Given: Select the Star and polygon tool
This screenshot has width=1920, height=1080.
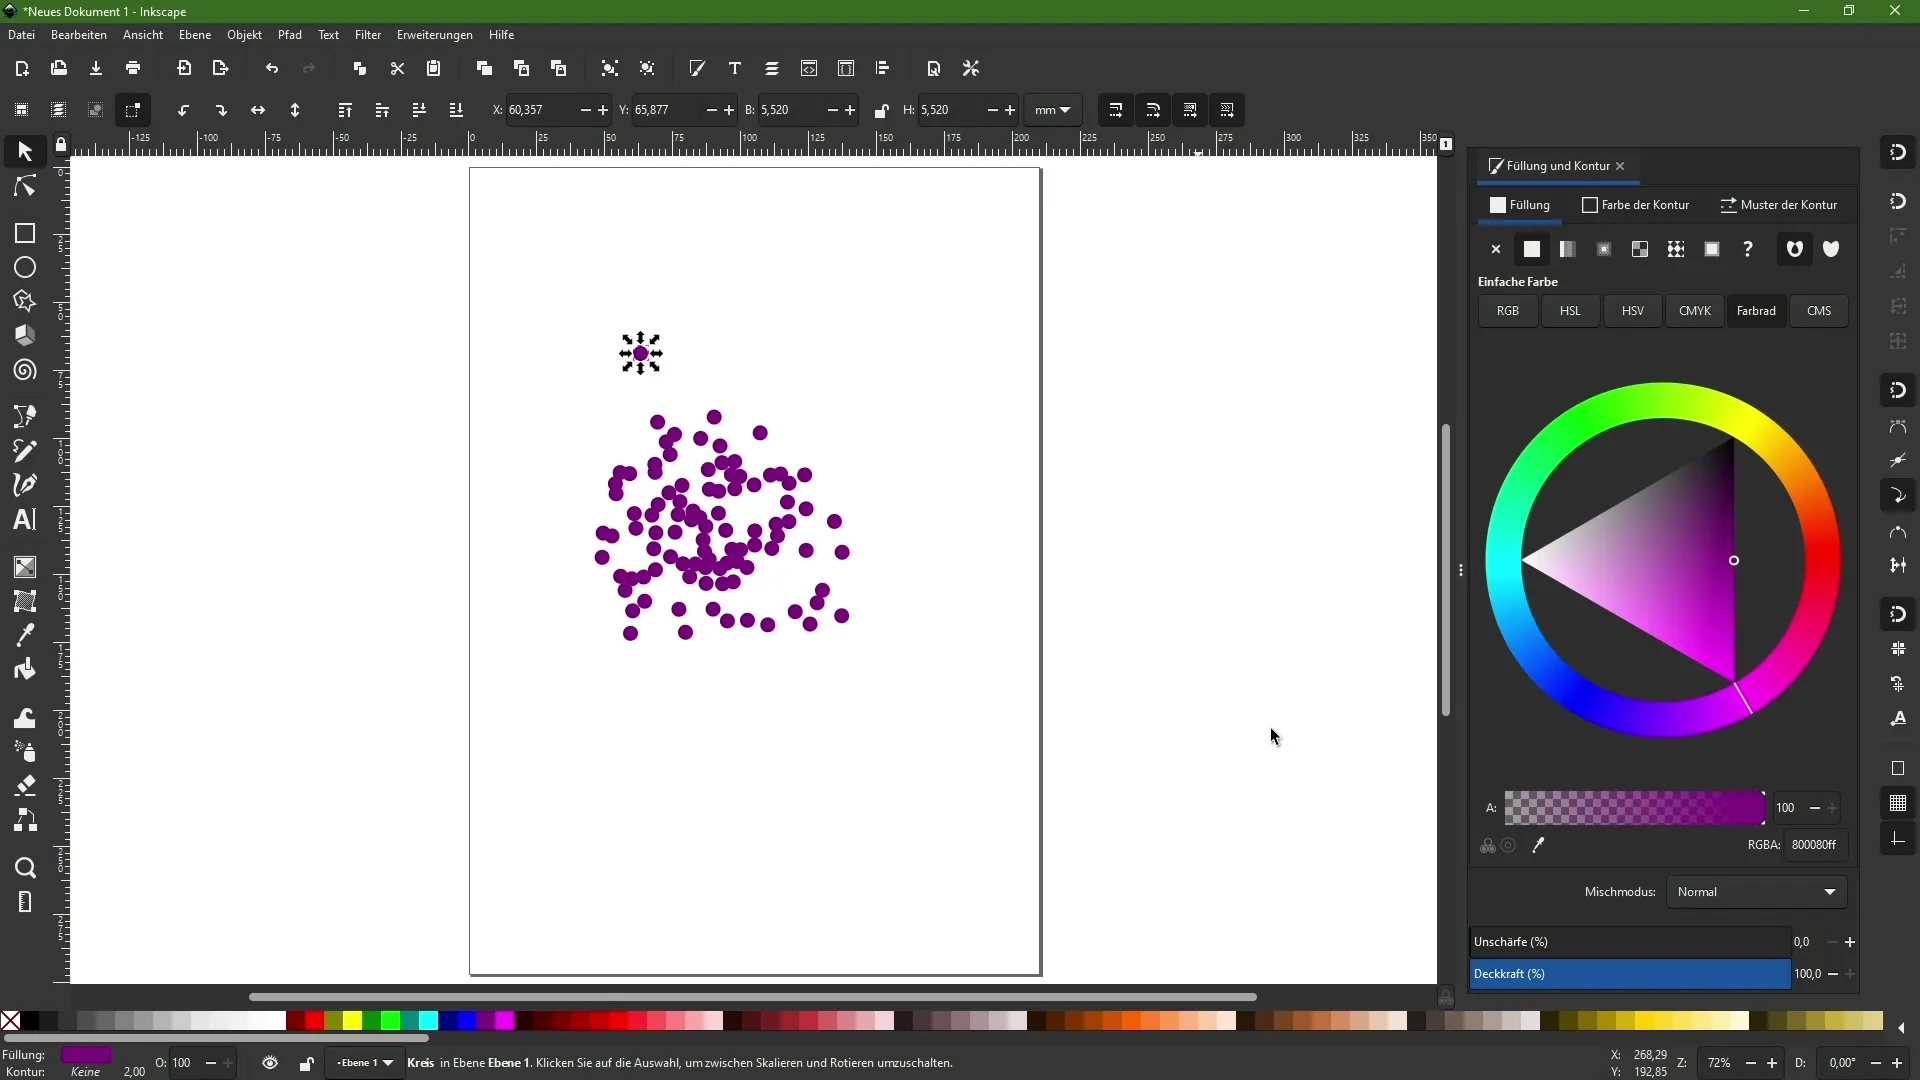Looking at the screenshot, I should pos(25,302).
